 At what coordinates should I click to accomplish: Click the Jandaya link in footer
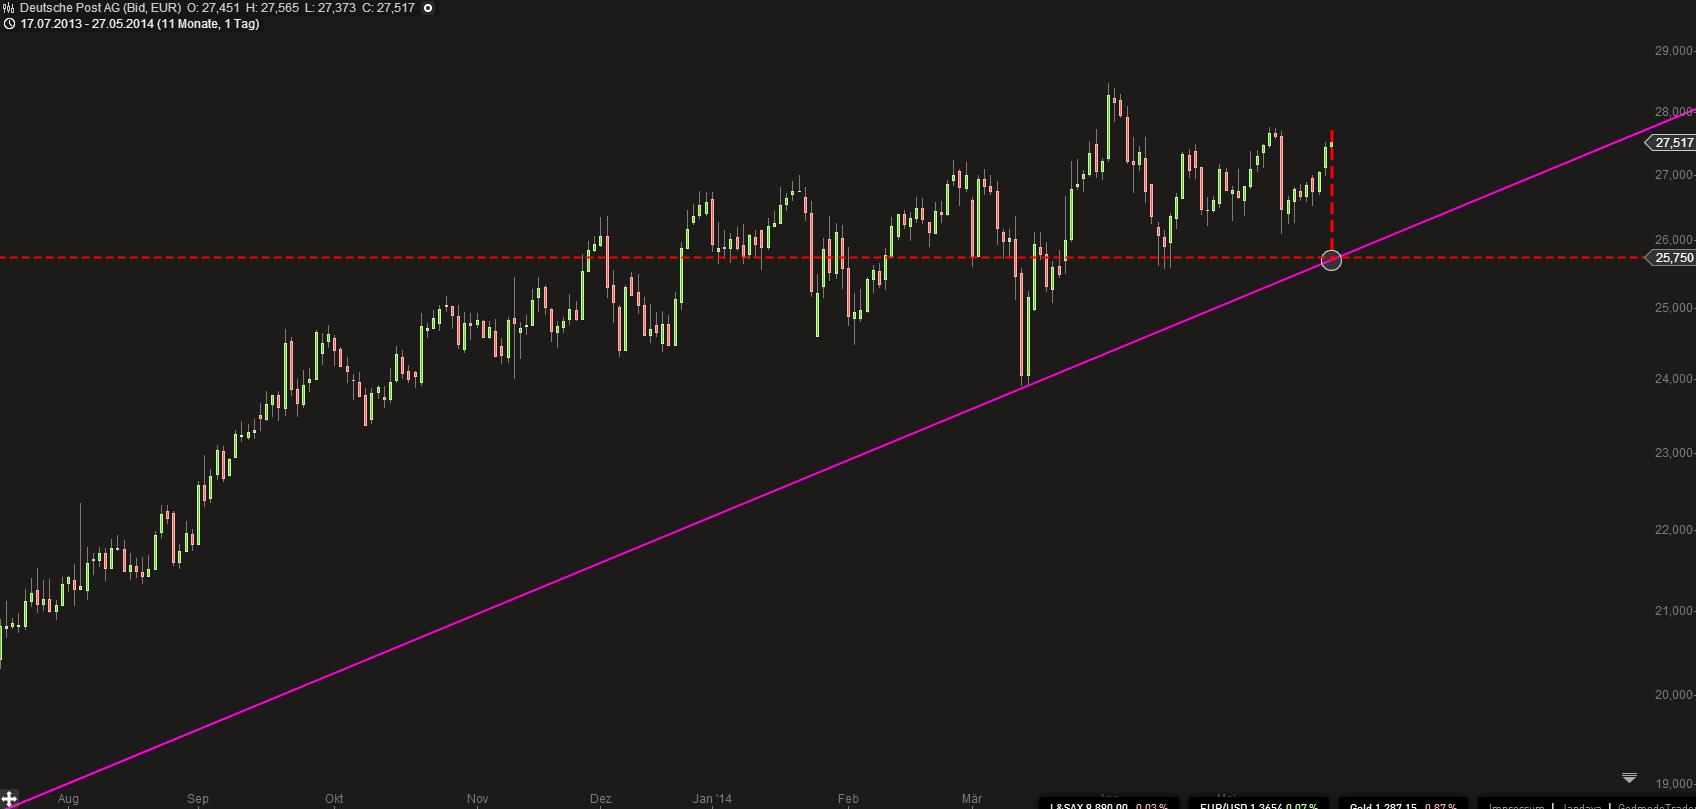coord(1581,805)
